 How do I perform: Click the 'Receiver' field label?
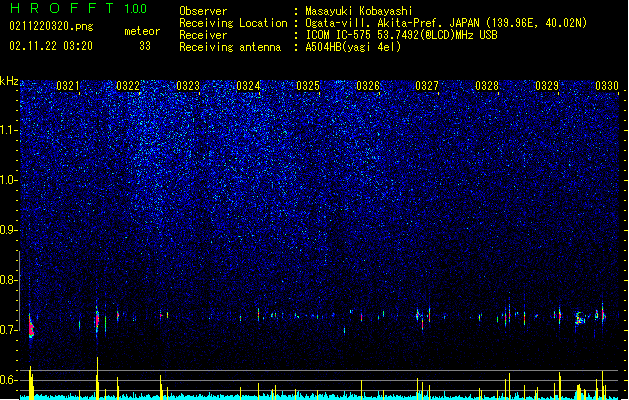(x=203, y=35)
